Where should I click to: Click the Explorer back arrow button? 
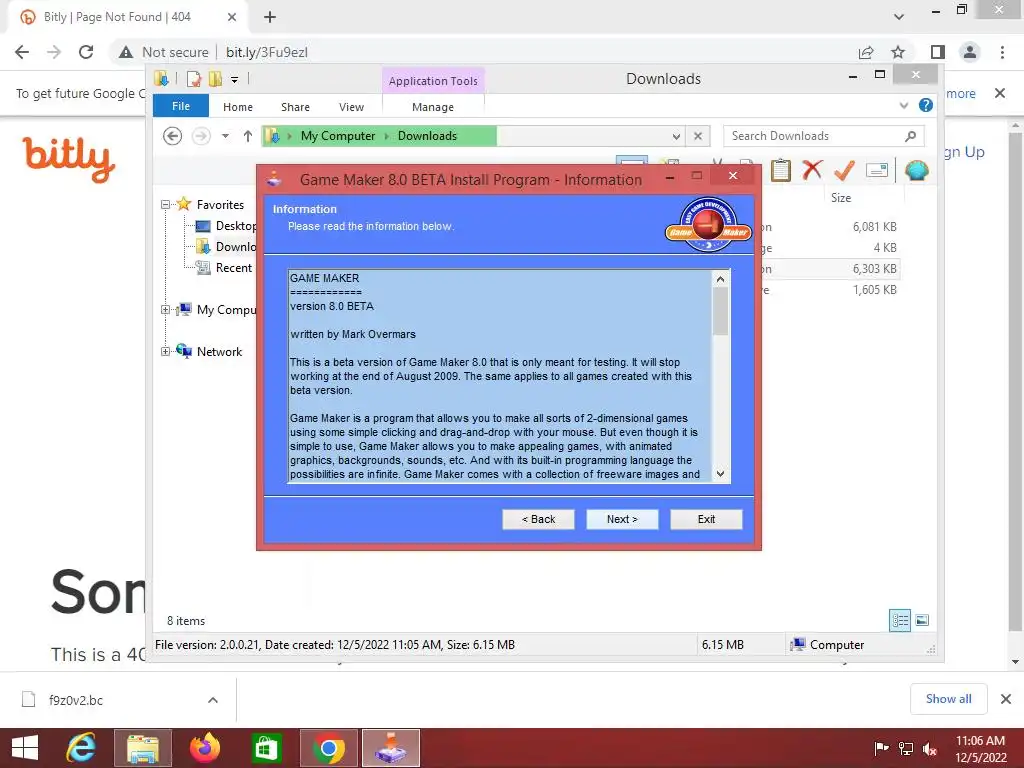tap(172, 136)
